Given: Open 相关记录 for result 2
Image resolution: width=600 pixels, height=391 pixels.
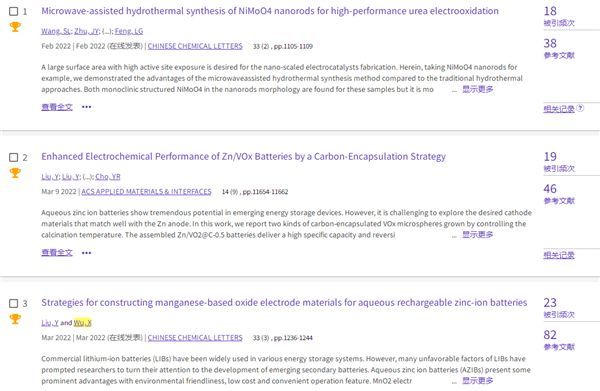Looking at the screenshot, I should click(x=559, y=255).
